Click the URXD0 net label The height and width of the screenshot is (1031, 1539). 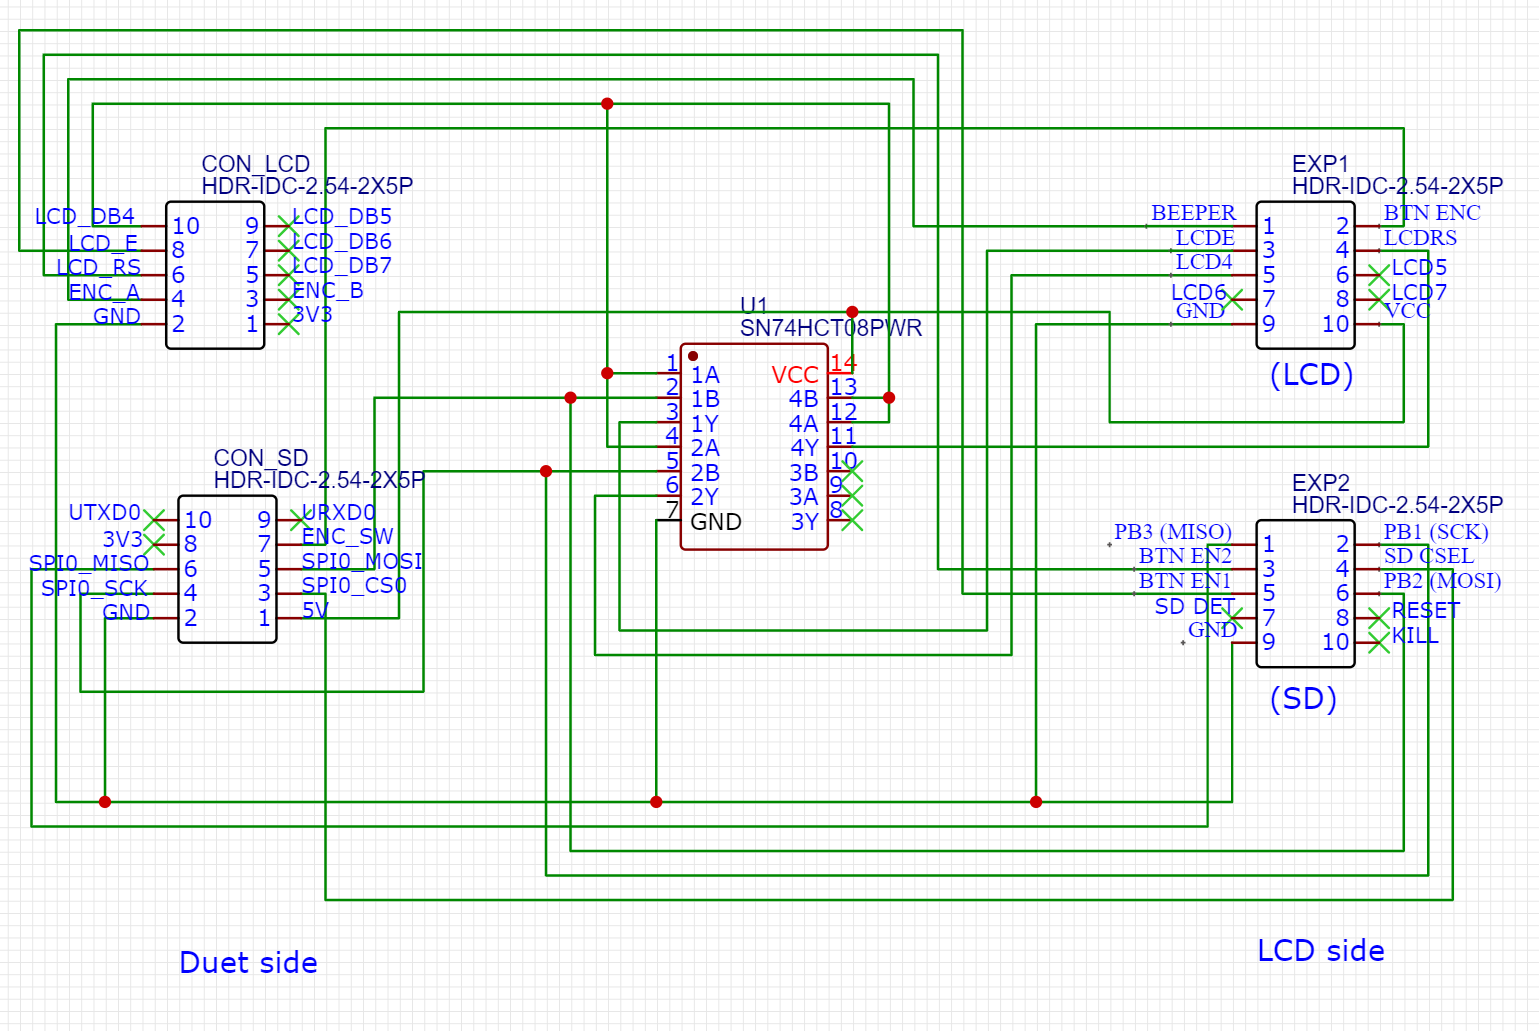339,513
